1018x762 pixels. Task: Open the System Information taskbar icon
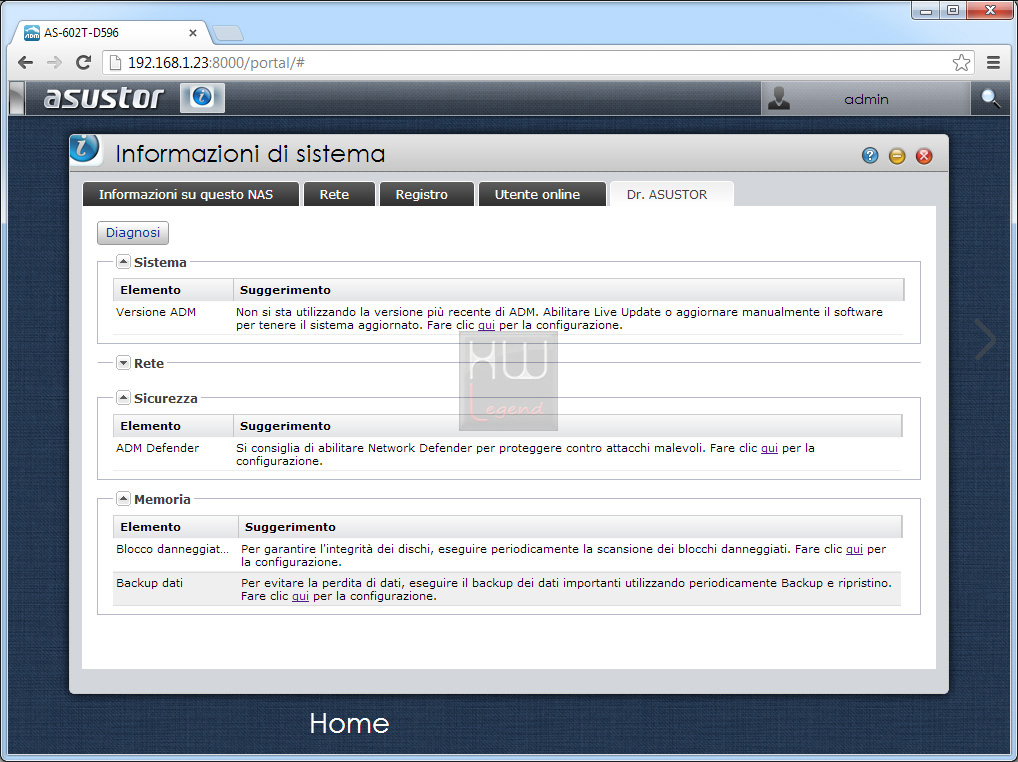(x=202, y=98)
